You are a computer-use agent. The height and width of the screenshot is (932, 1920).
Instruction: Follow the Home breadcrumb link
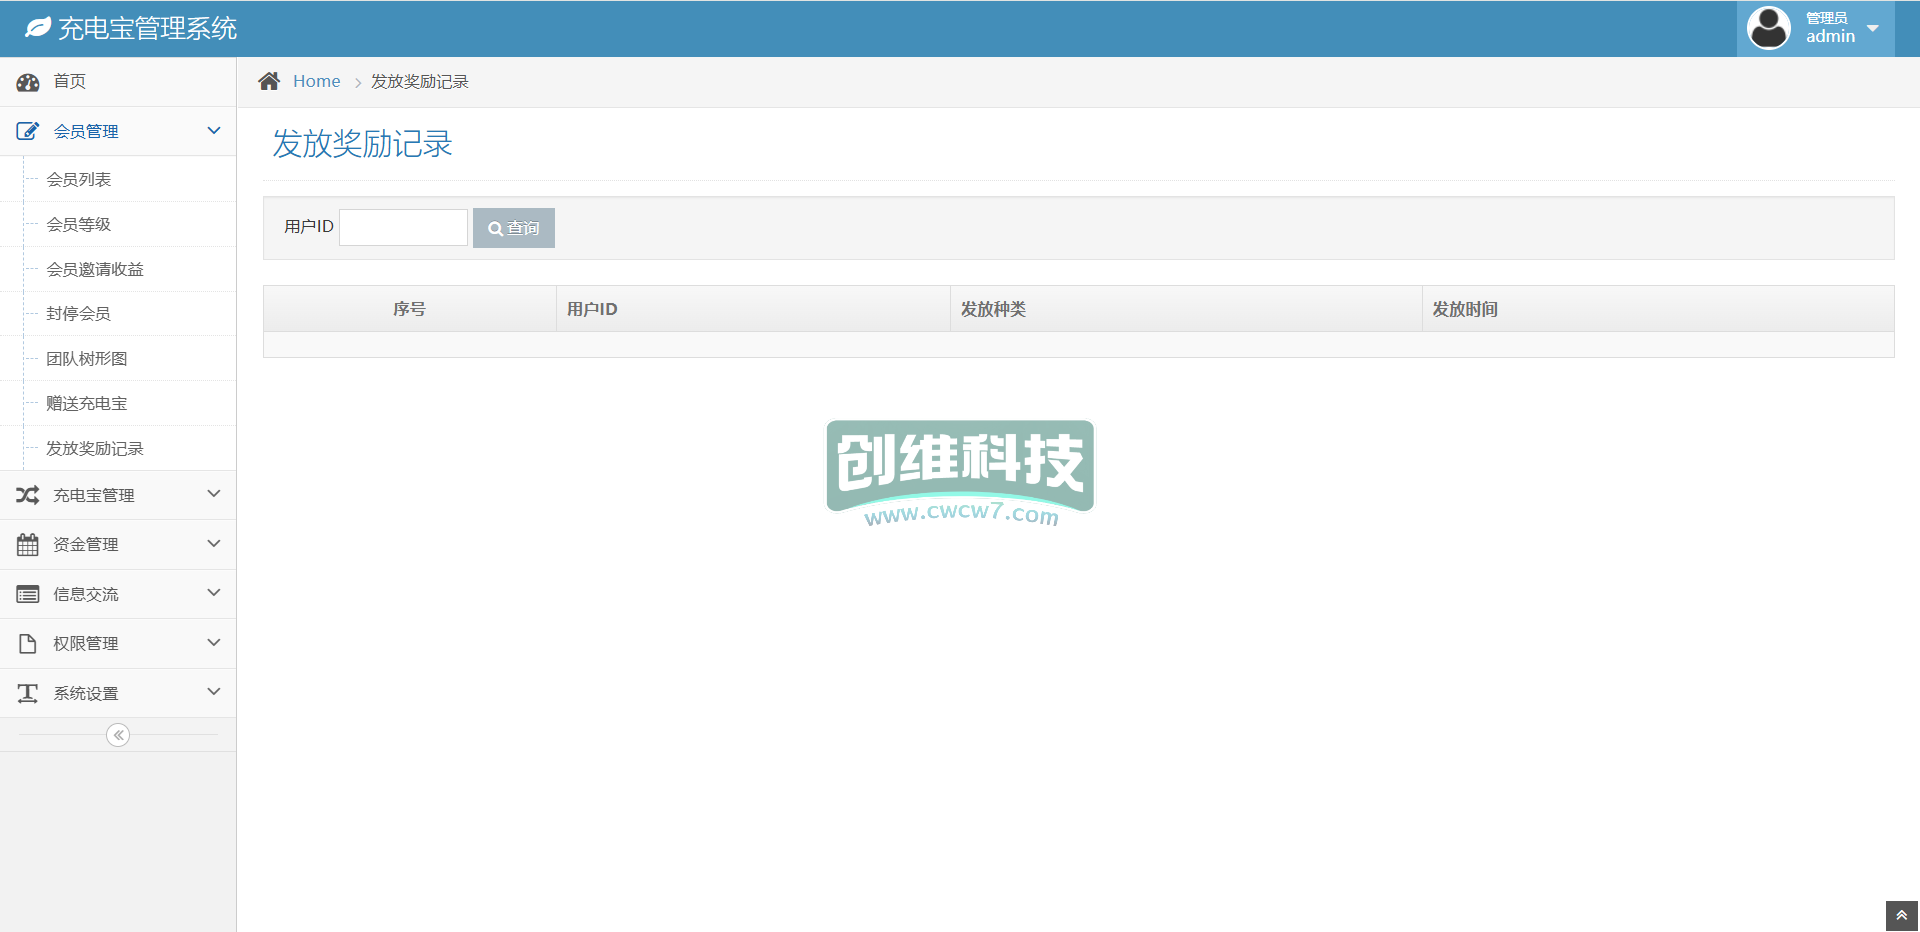coord(316,81)
